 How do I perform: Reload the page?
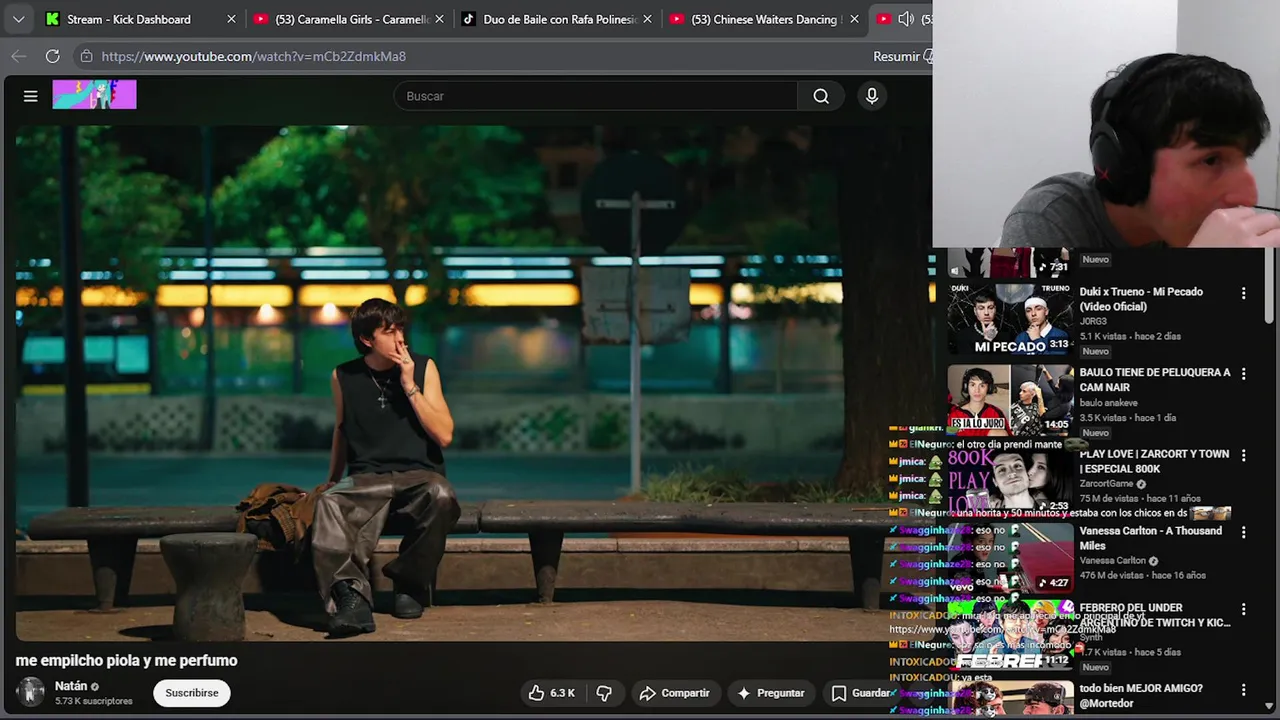[52, 56]
